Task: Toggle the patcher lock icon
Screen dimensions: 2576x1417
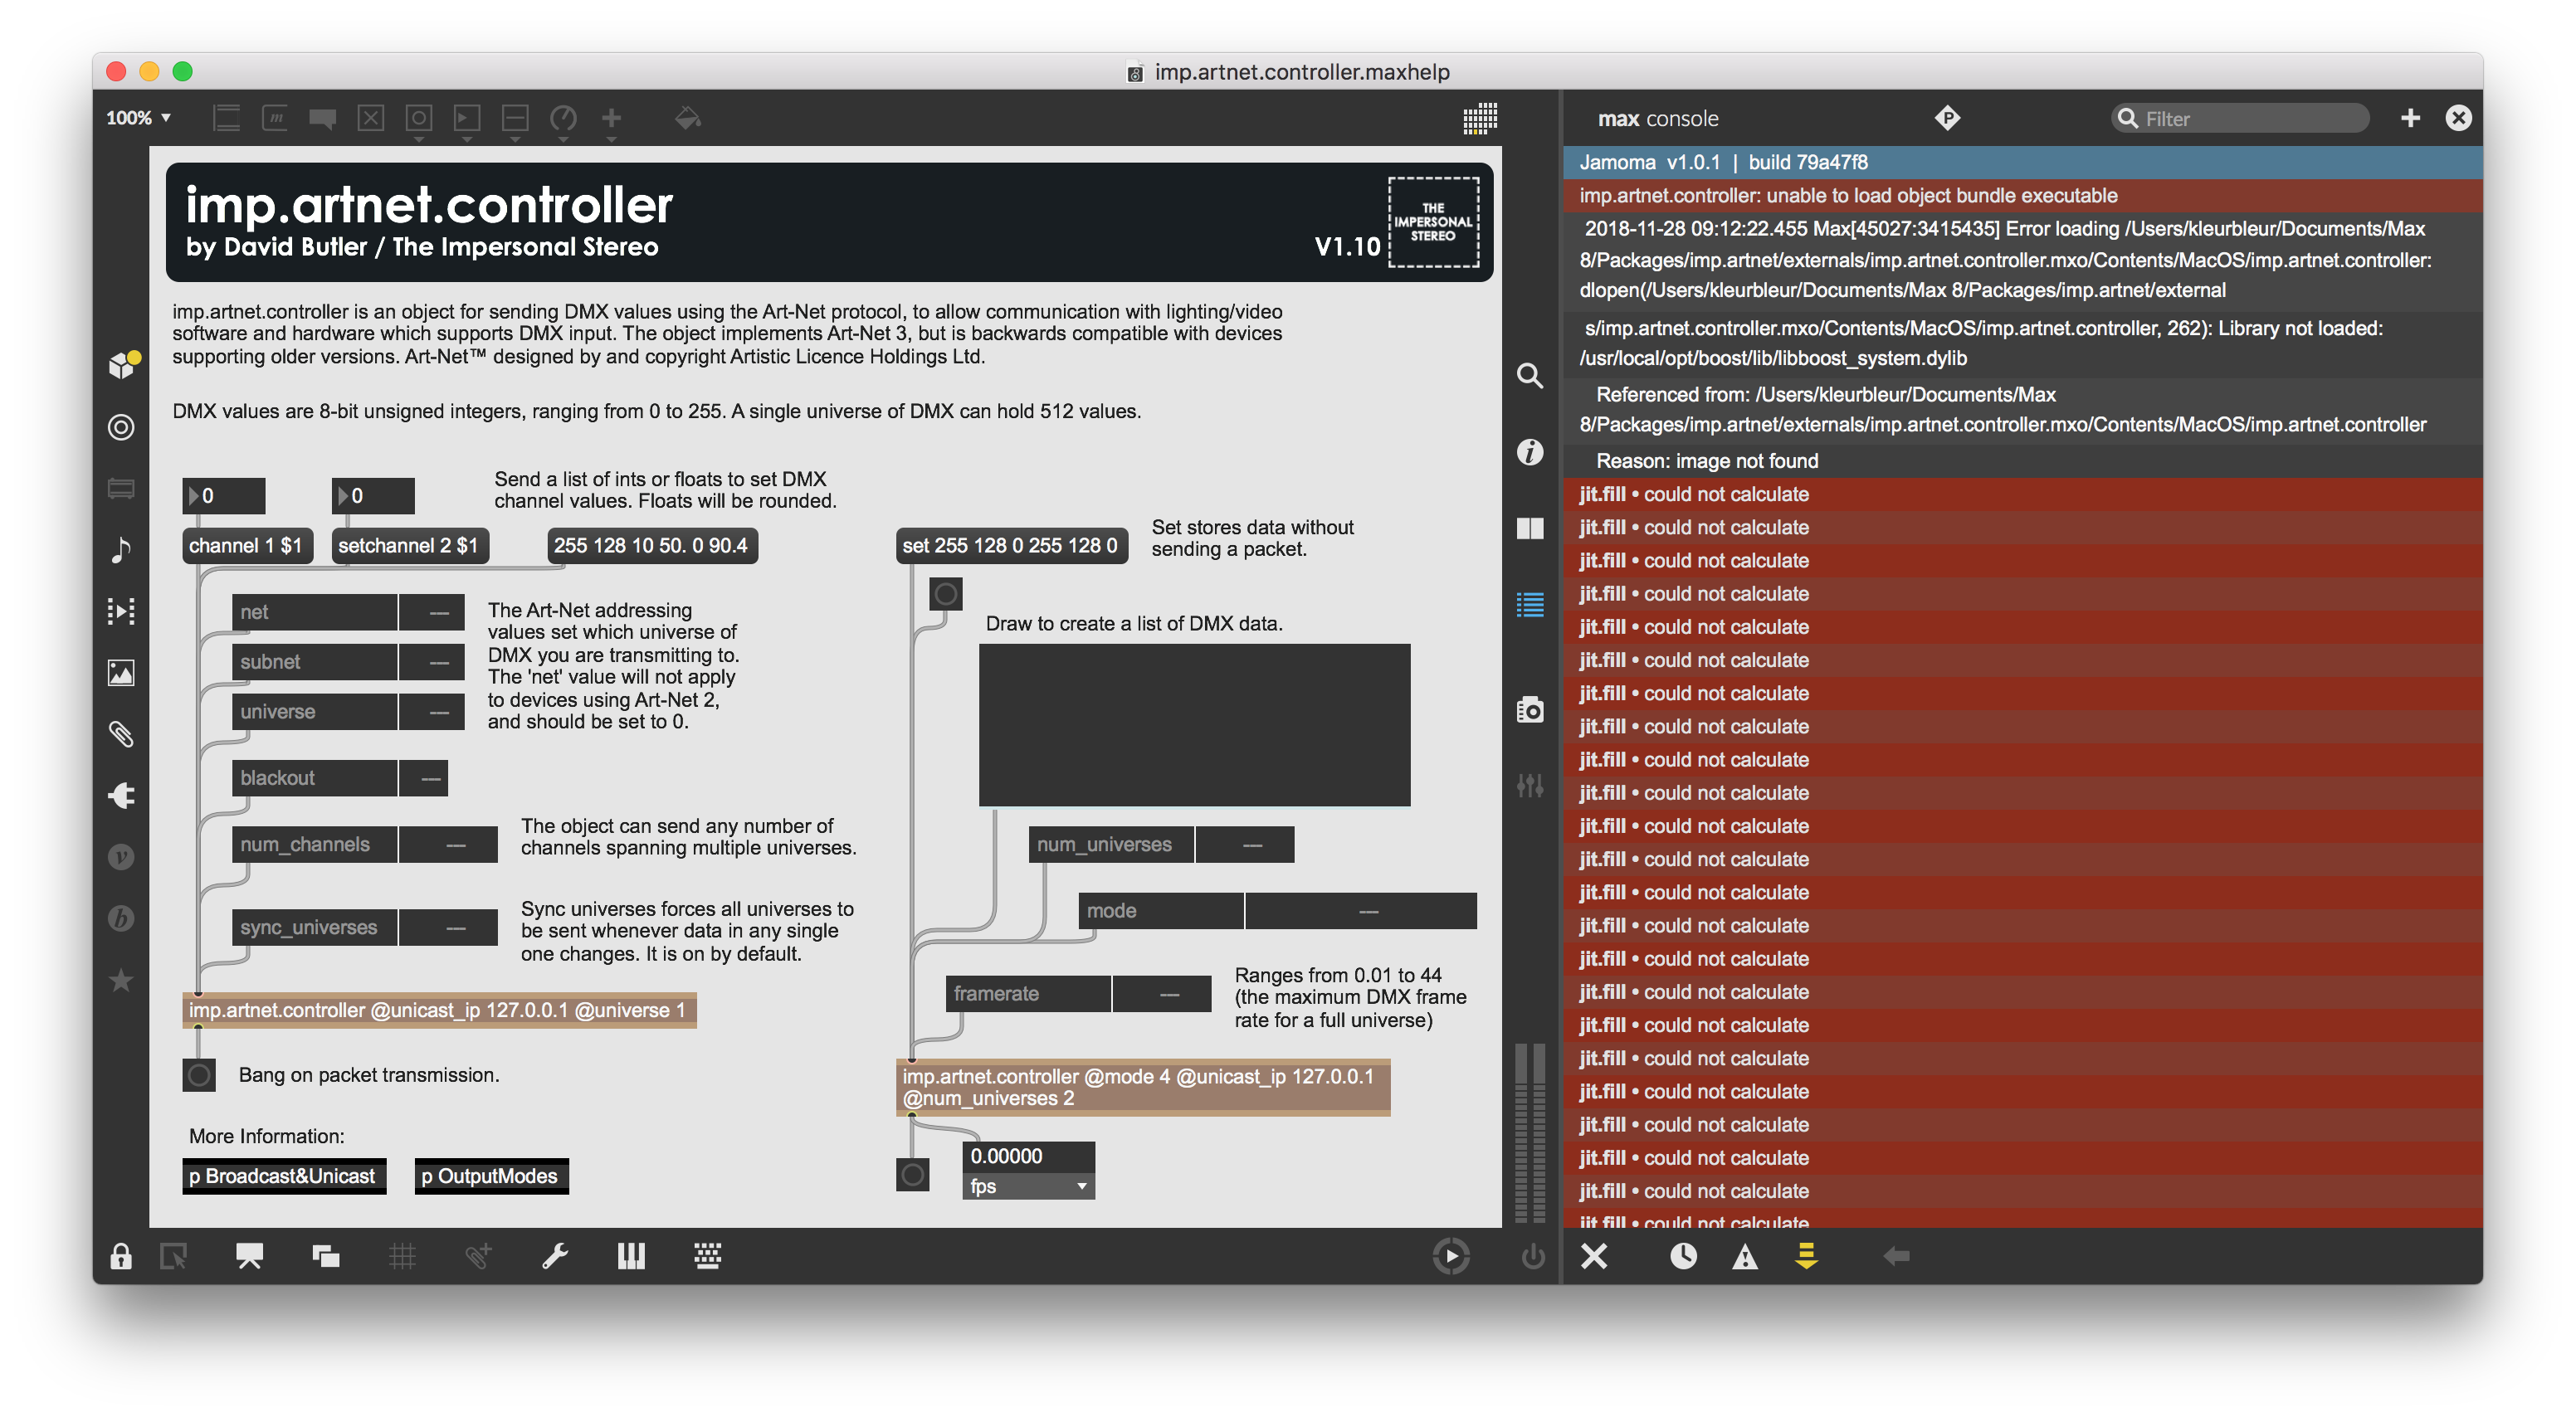Action: coord(121,1256)
